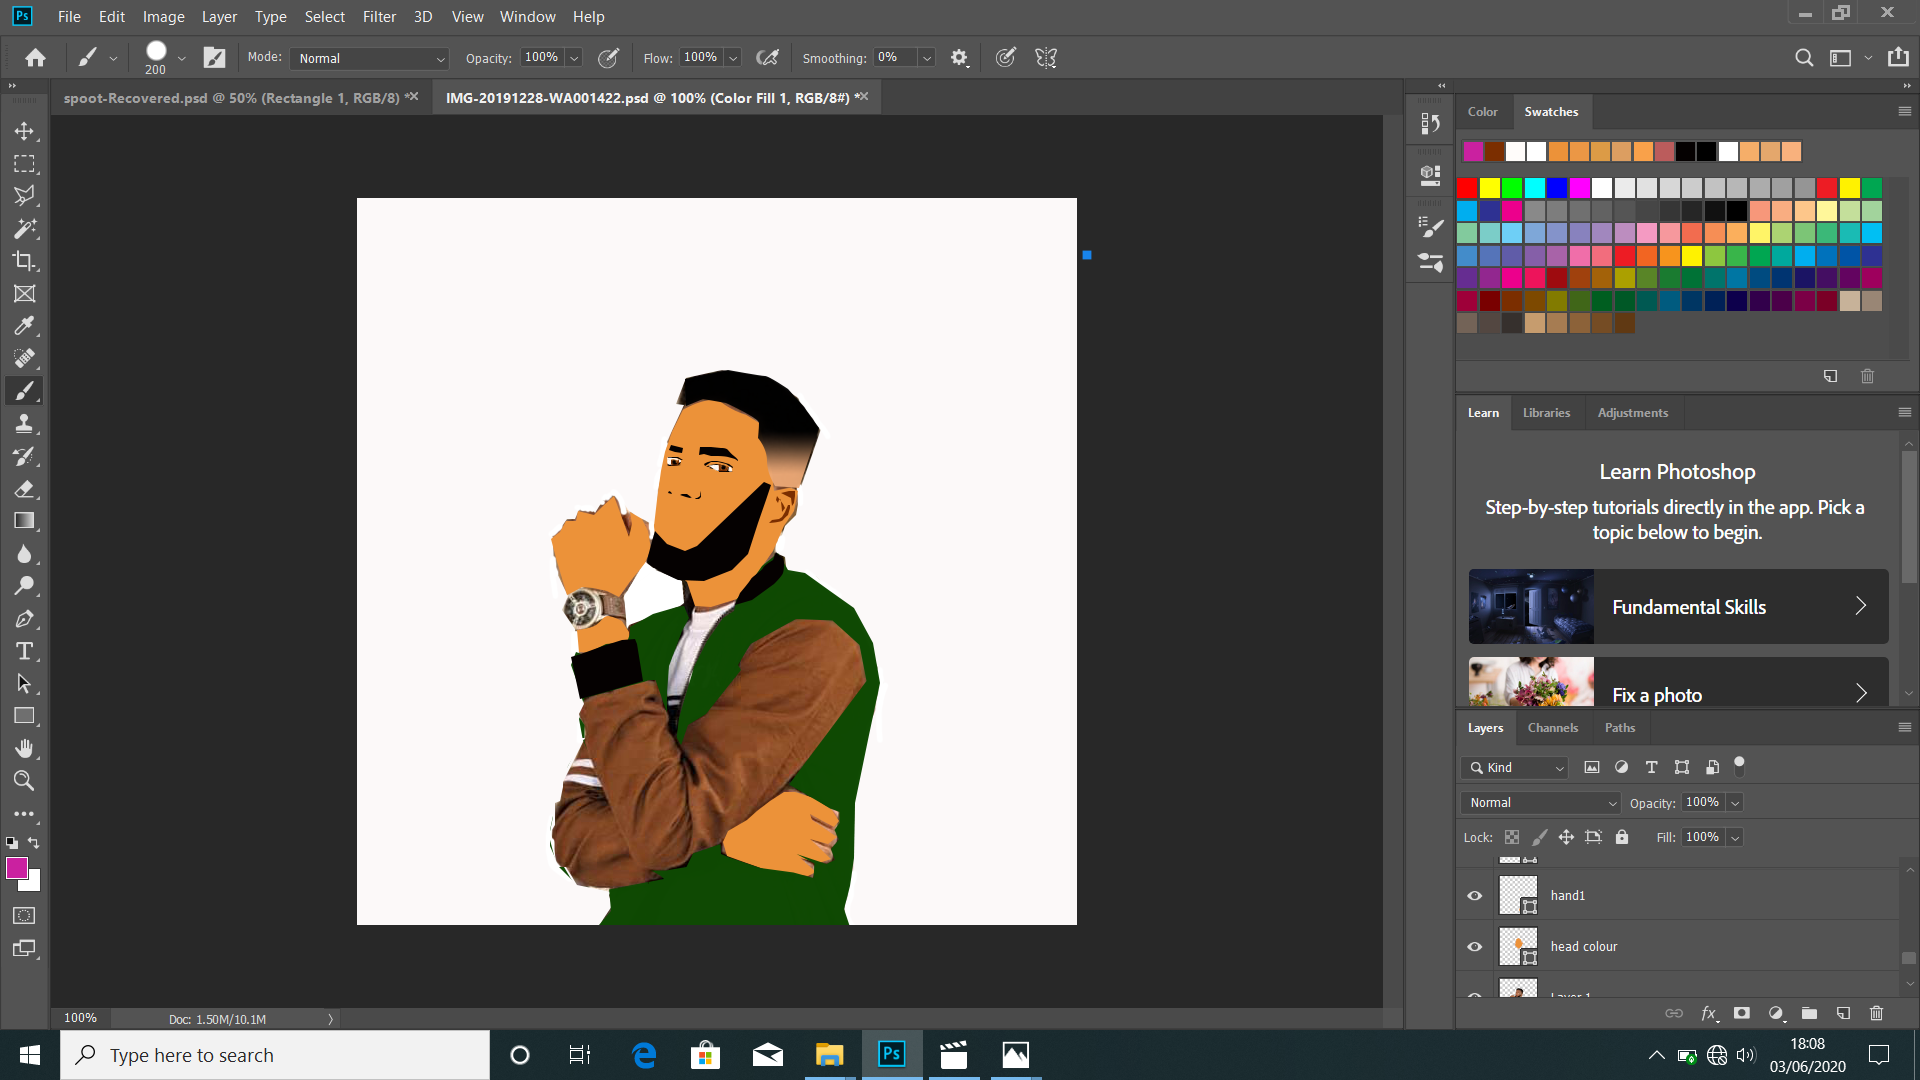Viewport: 1920px width, 1080px height.
Task: Select the Gradient tool
Action: 24,521
